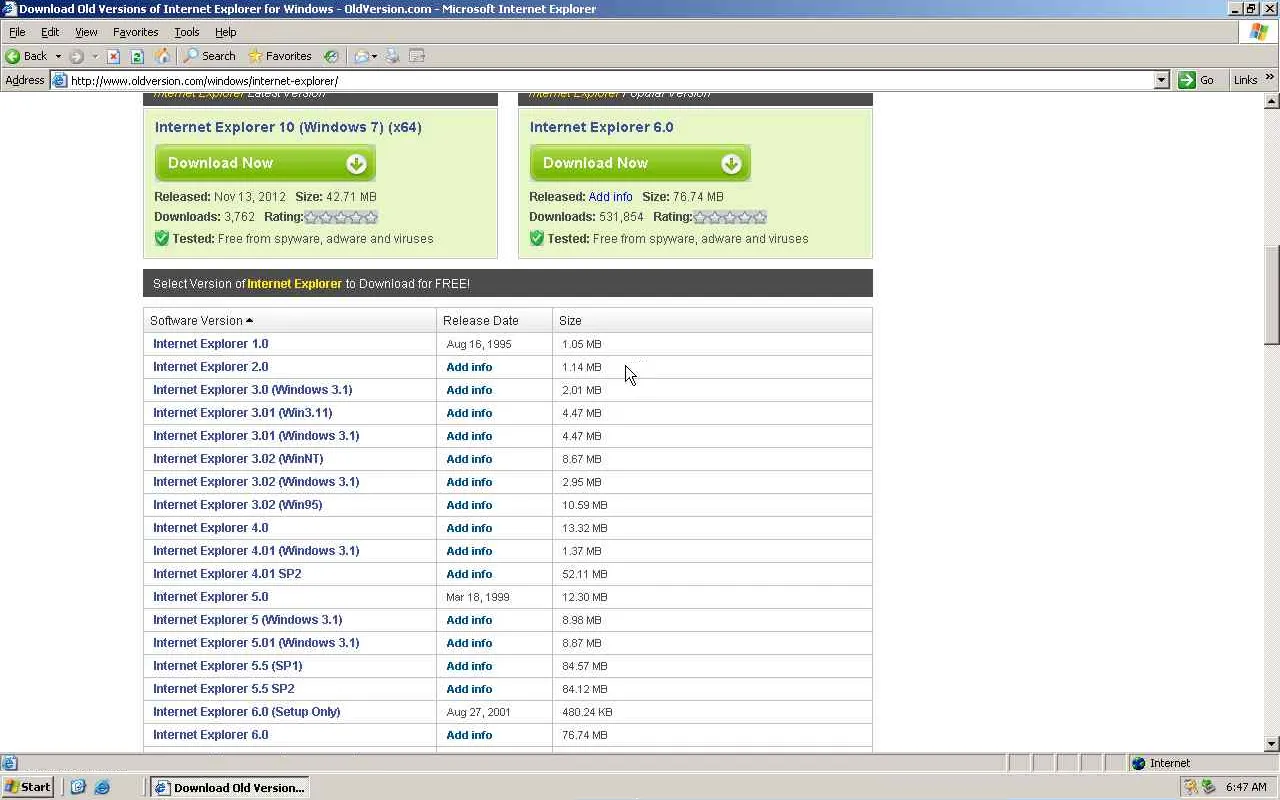The height and width of the screenshot is (800, 1280).
Task: Click the Forward navigation arrow
Action: click(x=77, y=56)
